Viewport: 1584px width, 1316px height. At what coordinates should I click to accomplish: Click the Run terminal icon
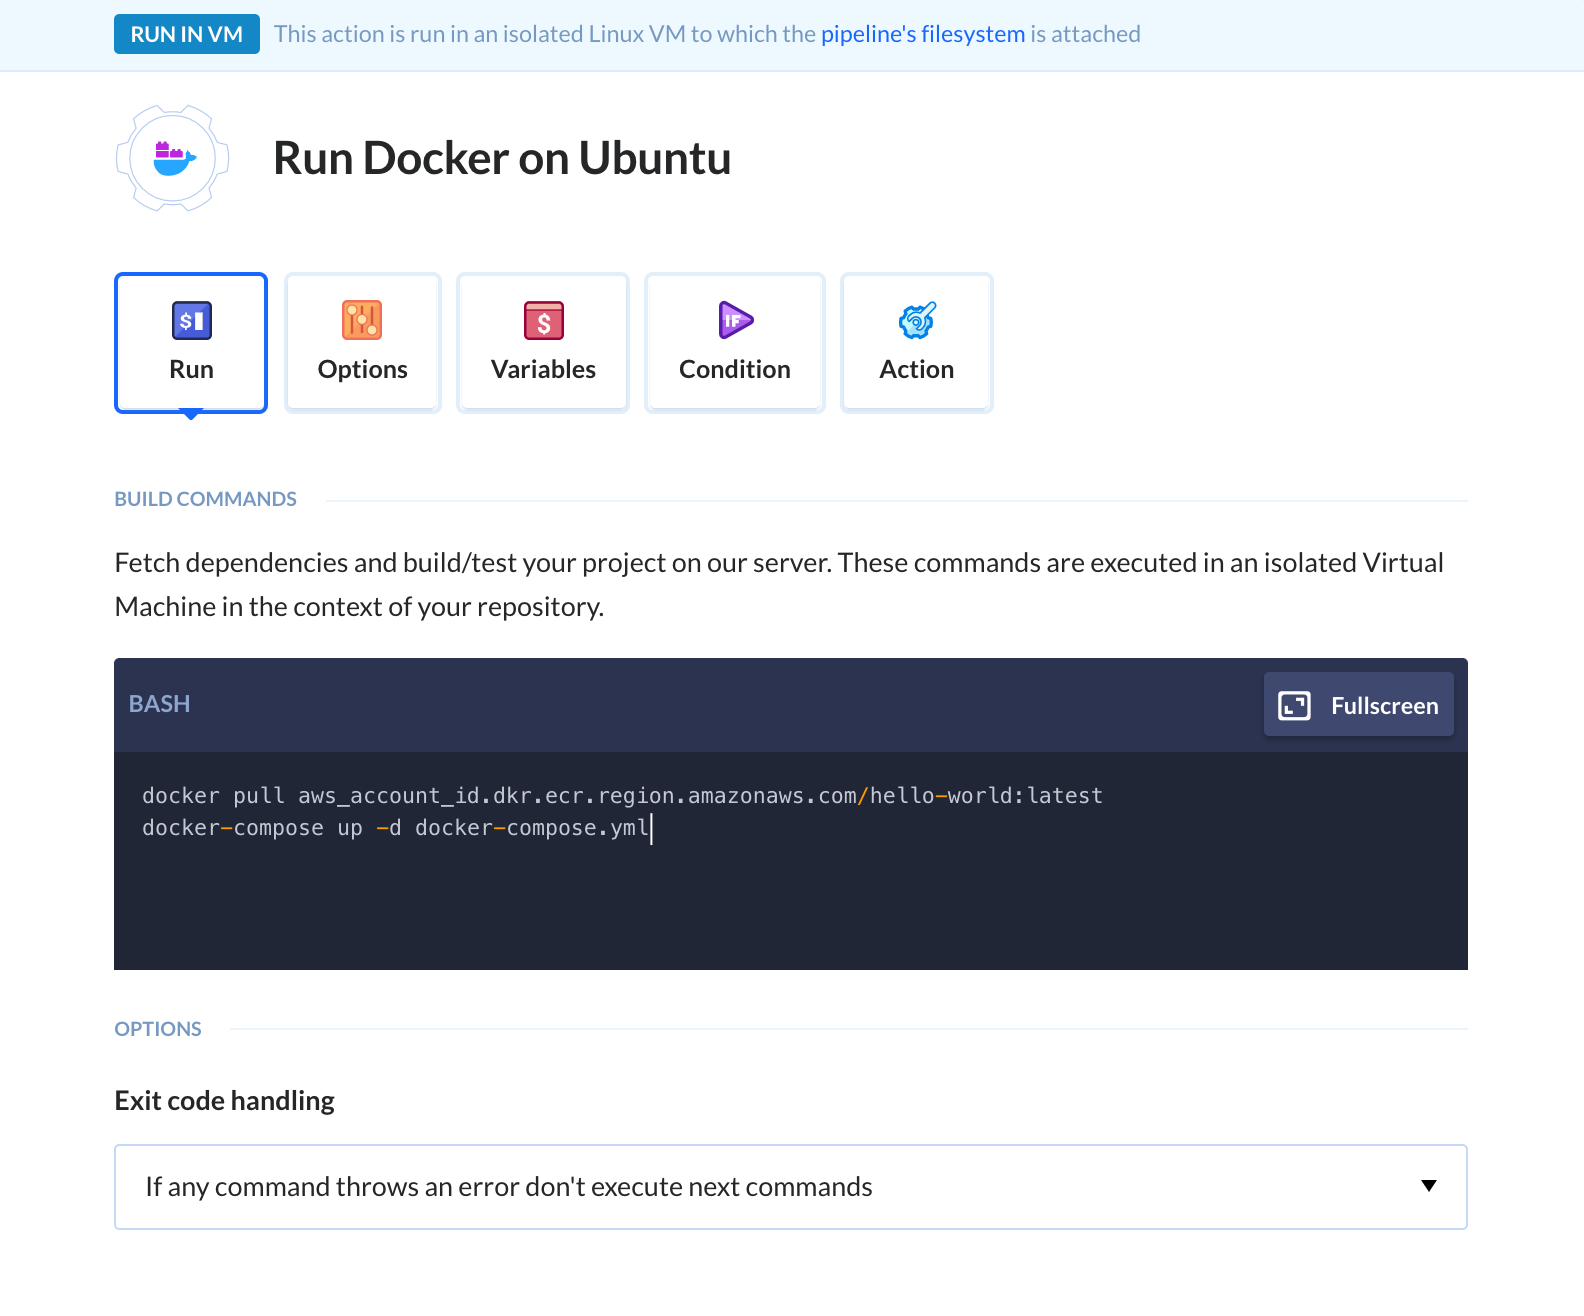tap(191, 321)
